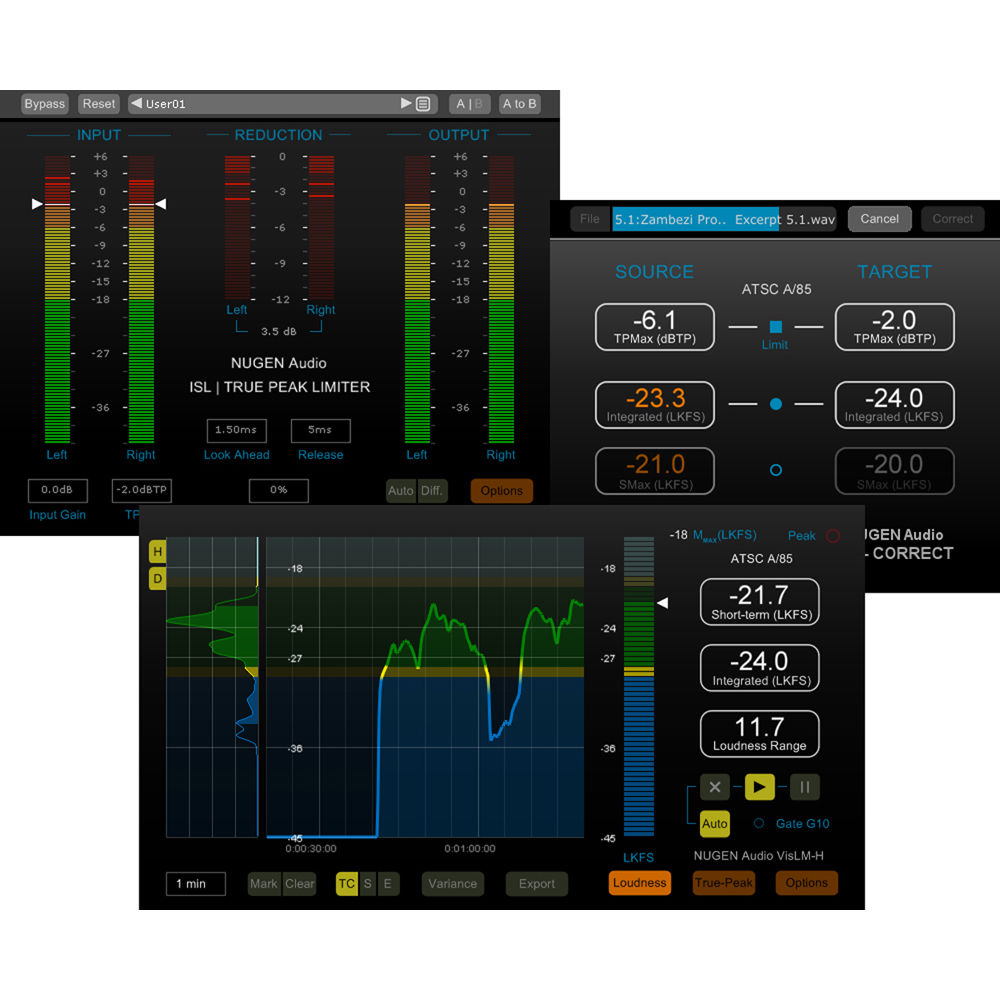Open the preset list menu icon
The width and height of the screenshot is (1000, 1000).
pyautogui.click(x=422, y=103)
